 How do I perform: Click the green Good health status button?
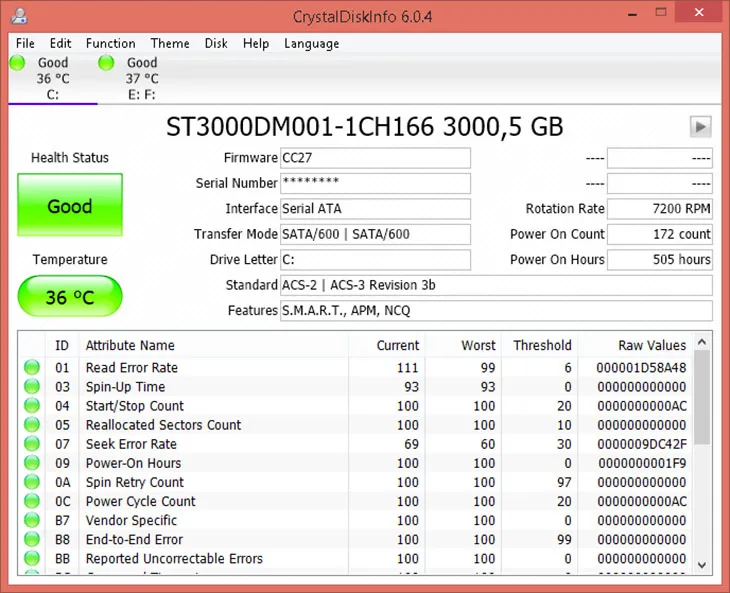70,207
